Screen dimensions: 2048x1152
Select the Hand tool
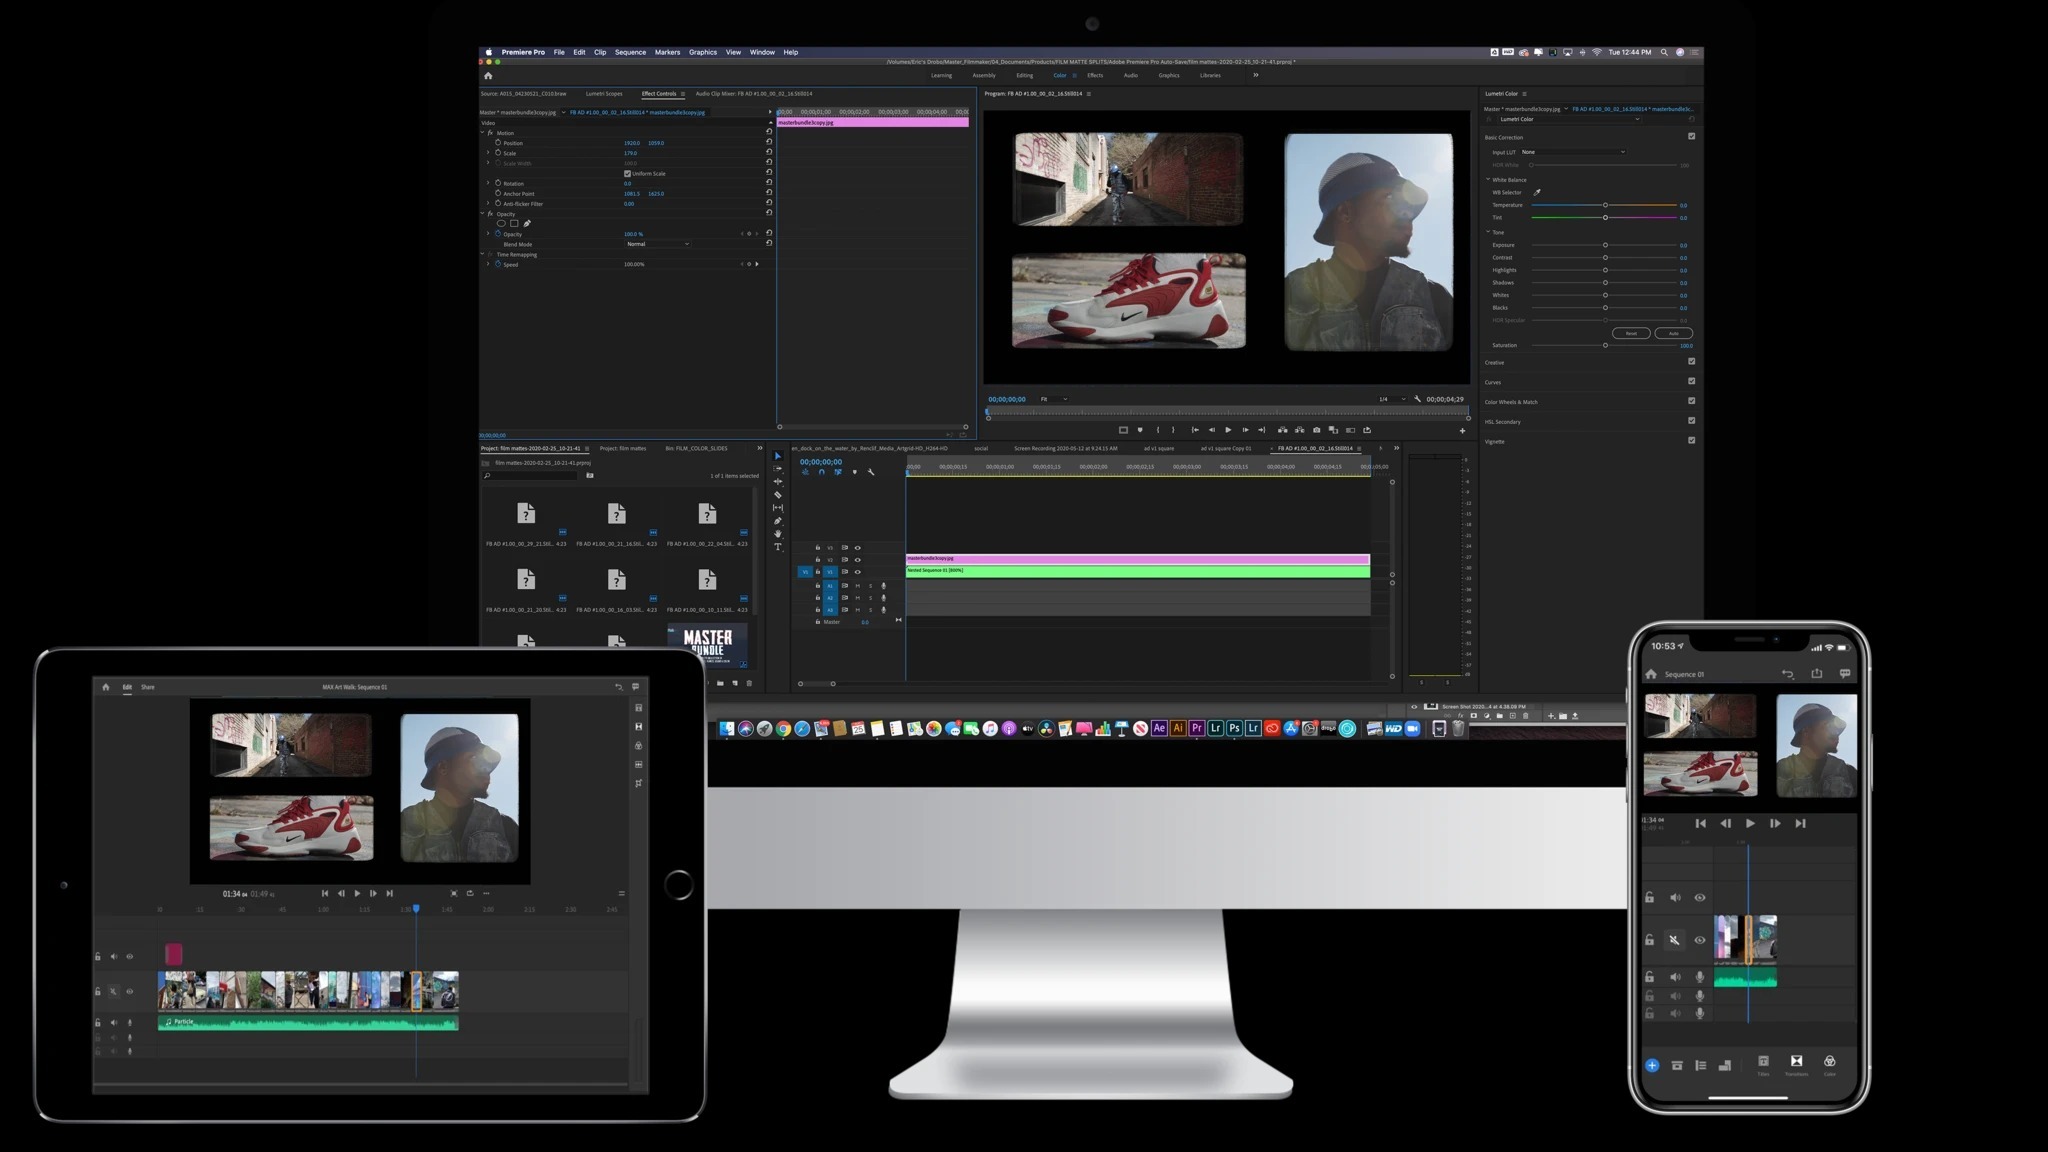tap(778, 534)
